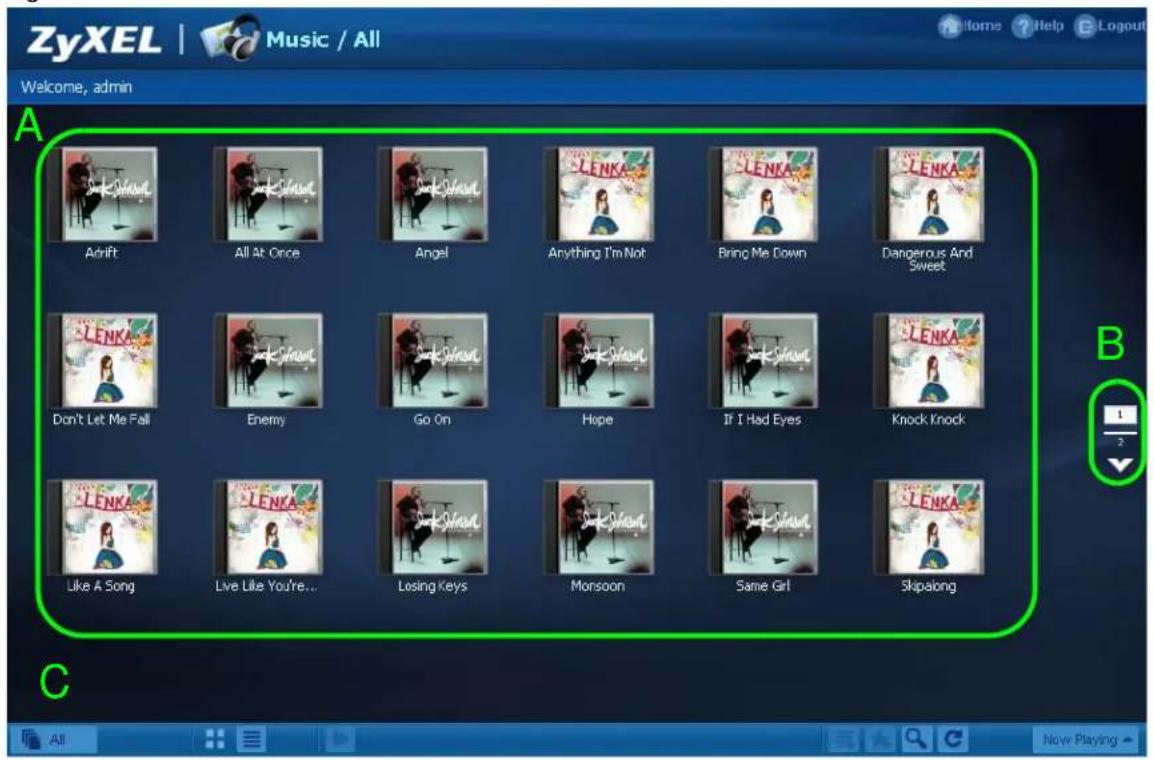Open the Don't Let Me Fall cover
Screen dimensions: 1154x760
pyautogui.click(x=102, y=361)
